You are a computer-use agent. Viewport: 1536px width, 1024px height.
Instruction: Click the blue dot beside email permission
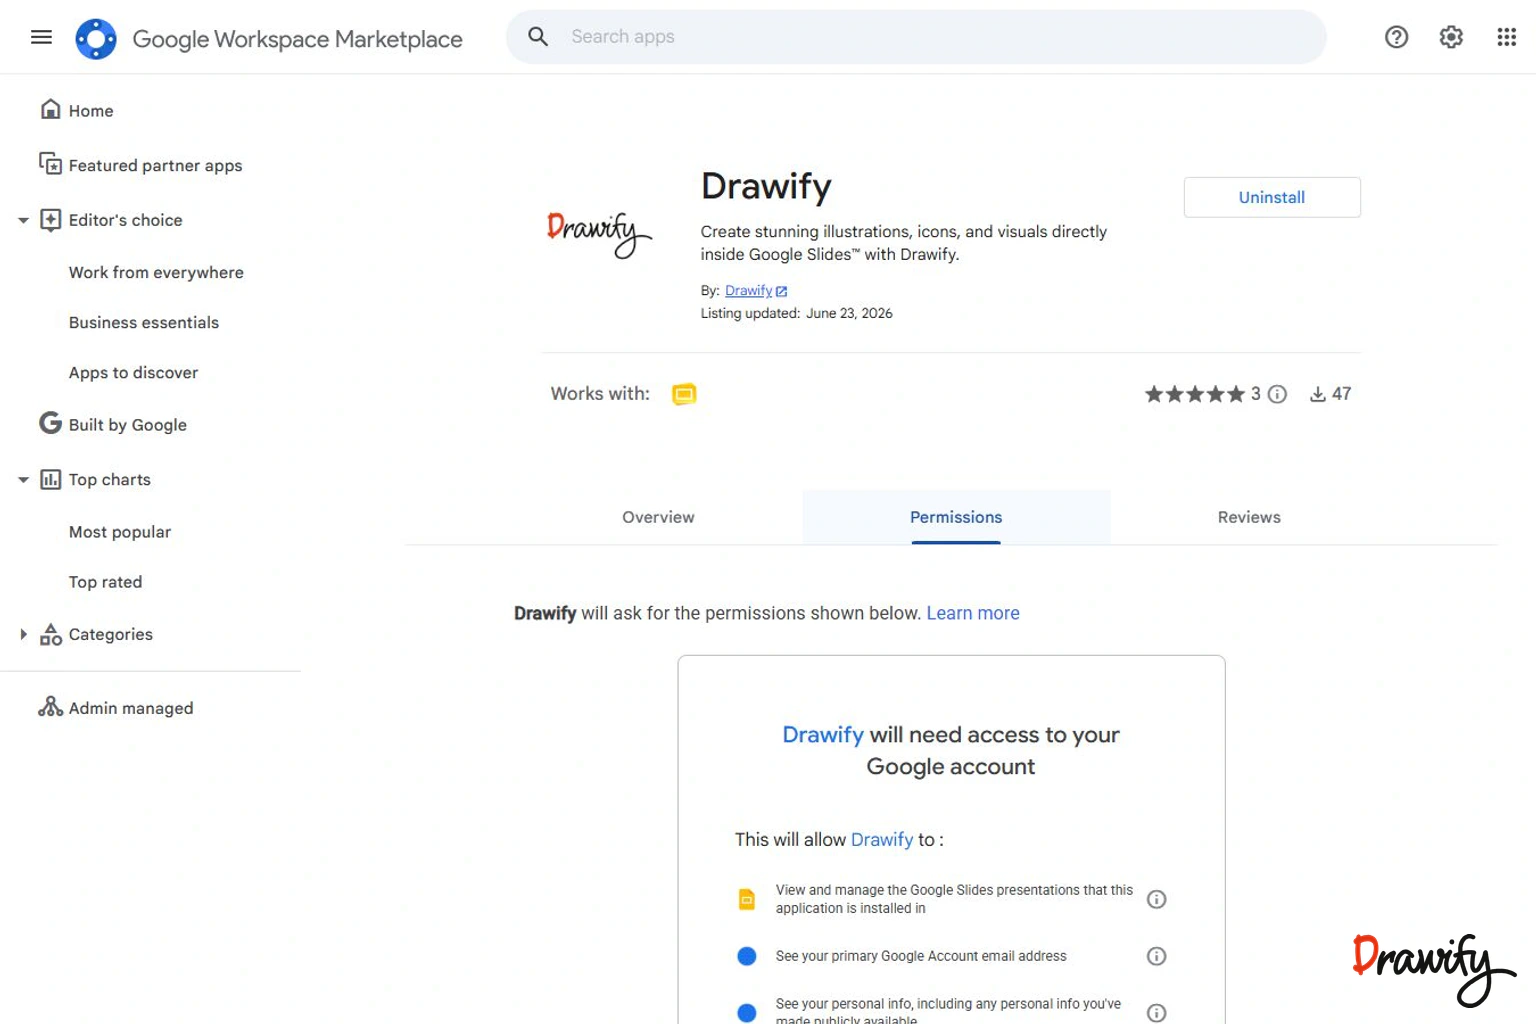pos(747,956)
